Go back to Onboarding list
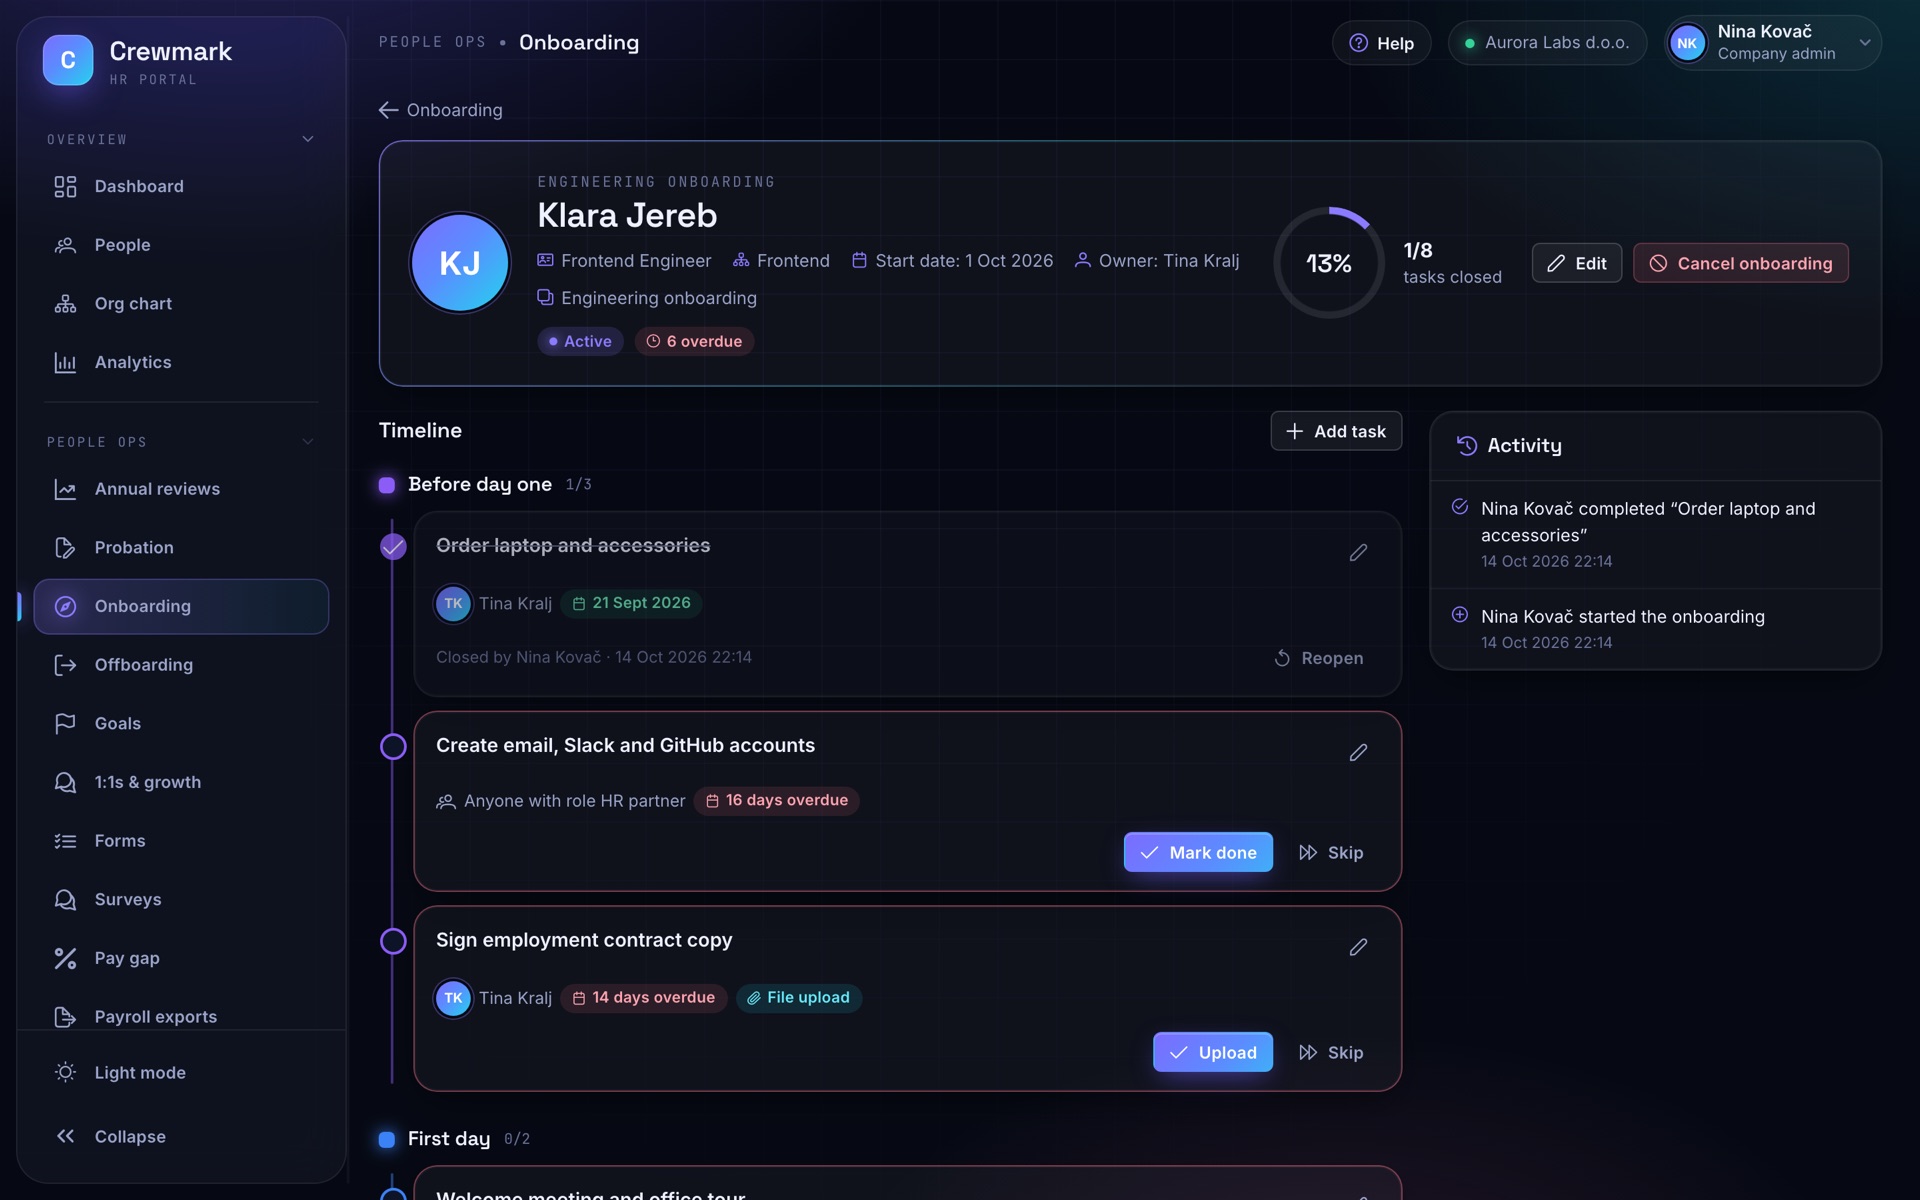This screenshot has height=1200, width=1920. [441, 110]
